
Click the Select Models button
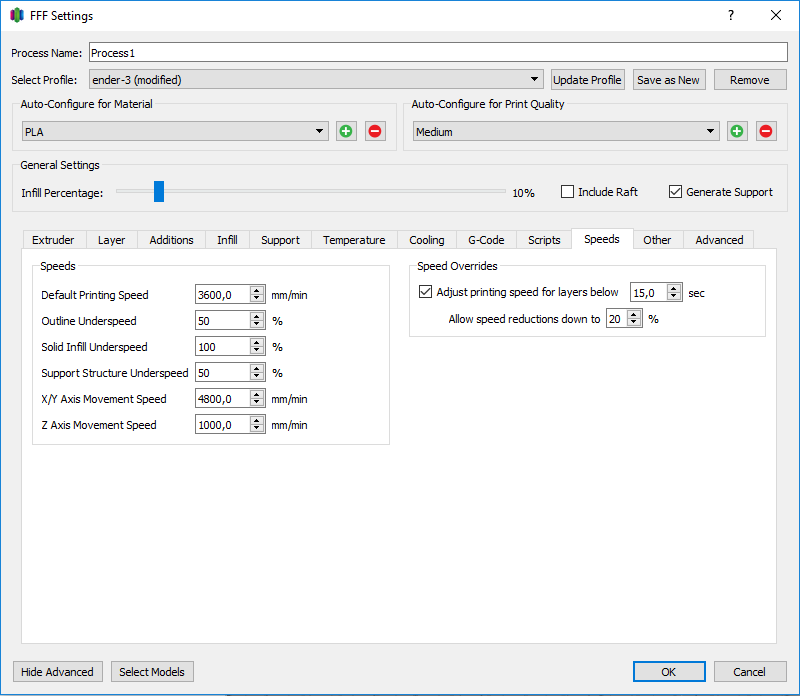(x=152, y=672)
